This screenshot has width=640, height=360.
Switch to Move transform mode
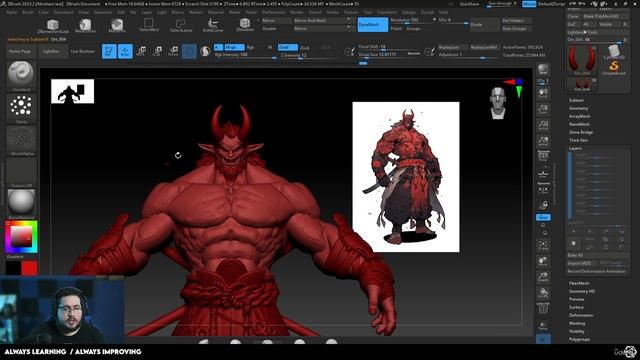point(141,51)
